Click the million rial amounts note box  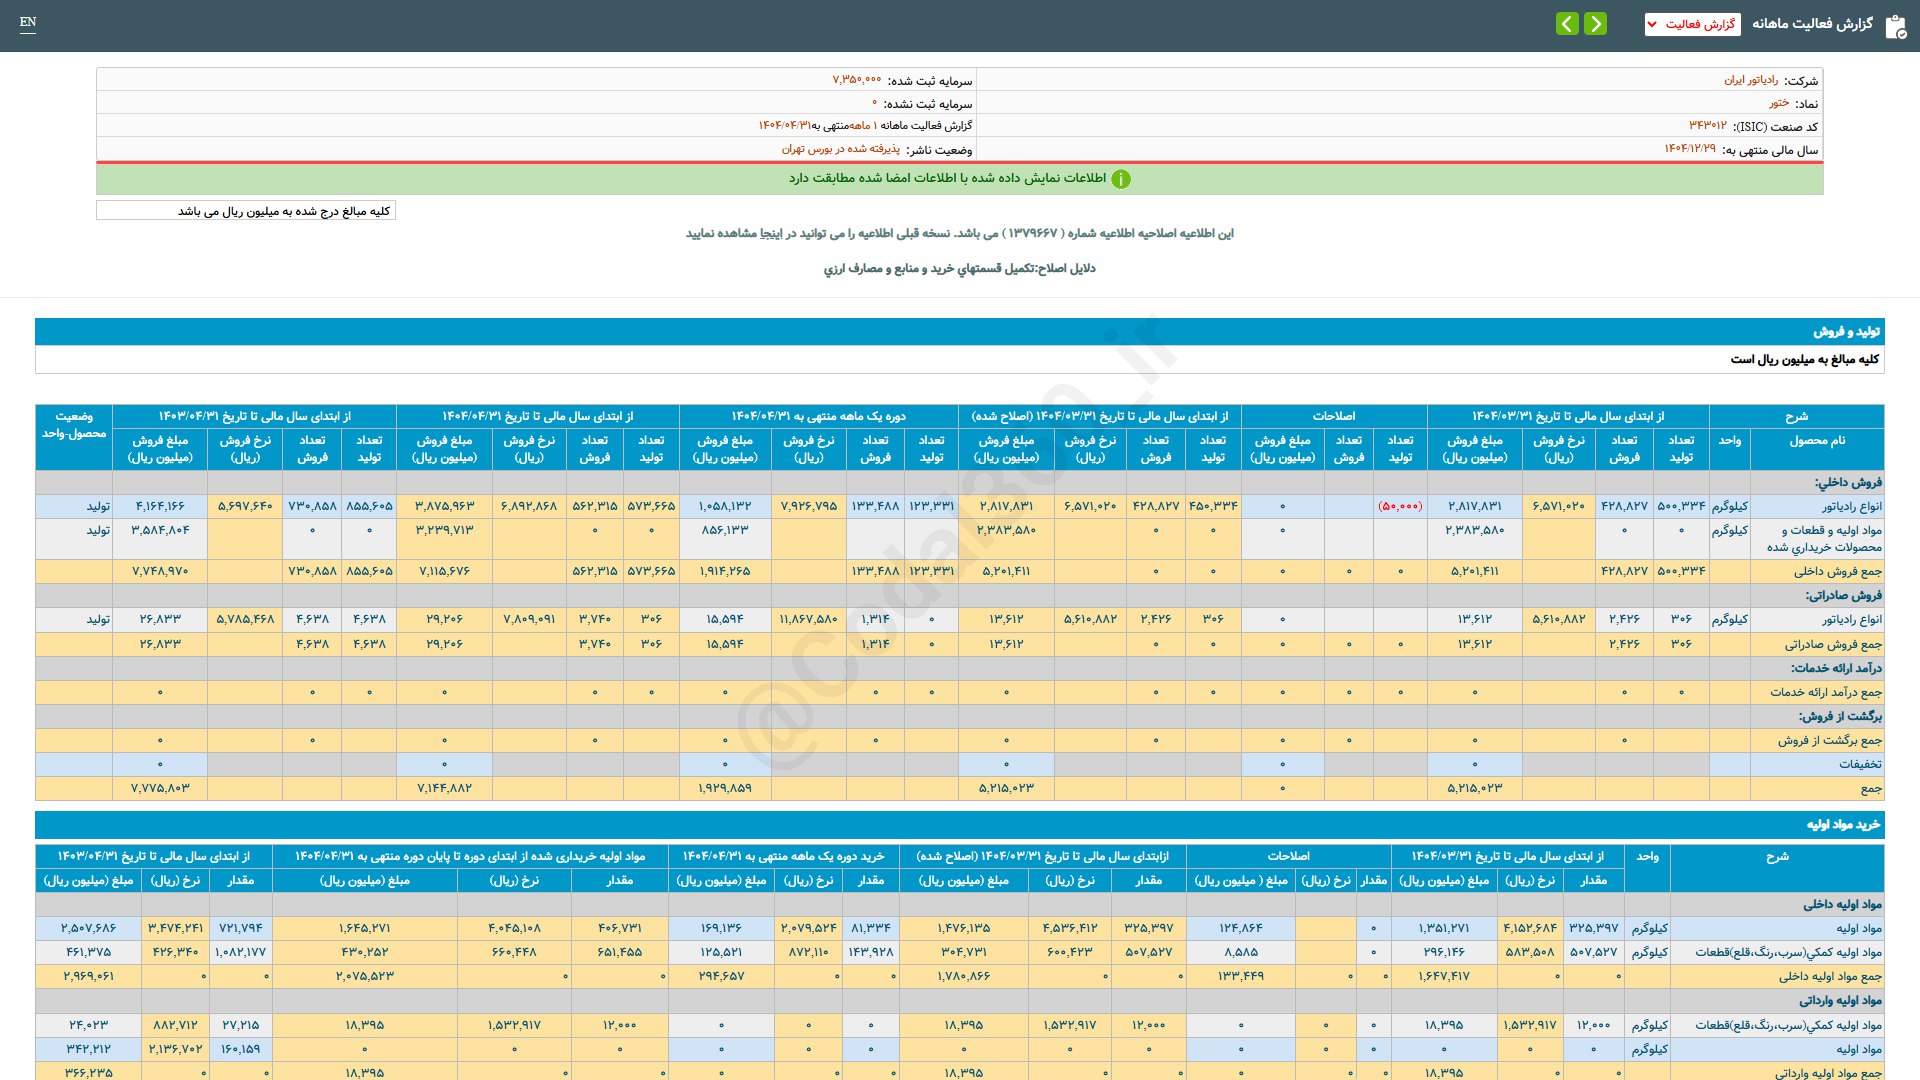[x=246, y=211]
